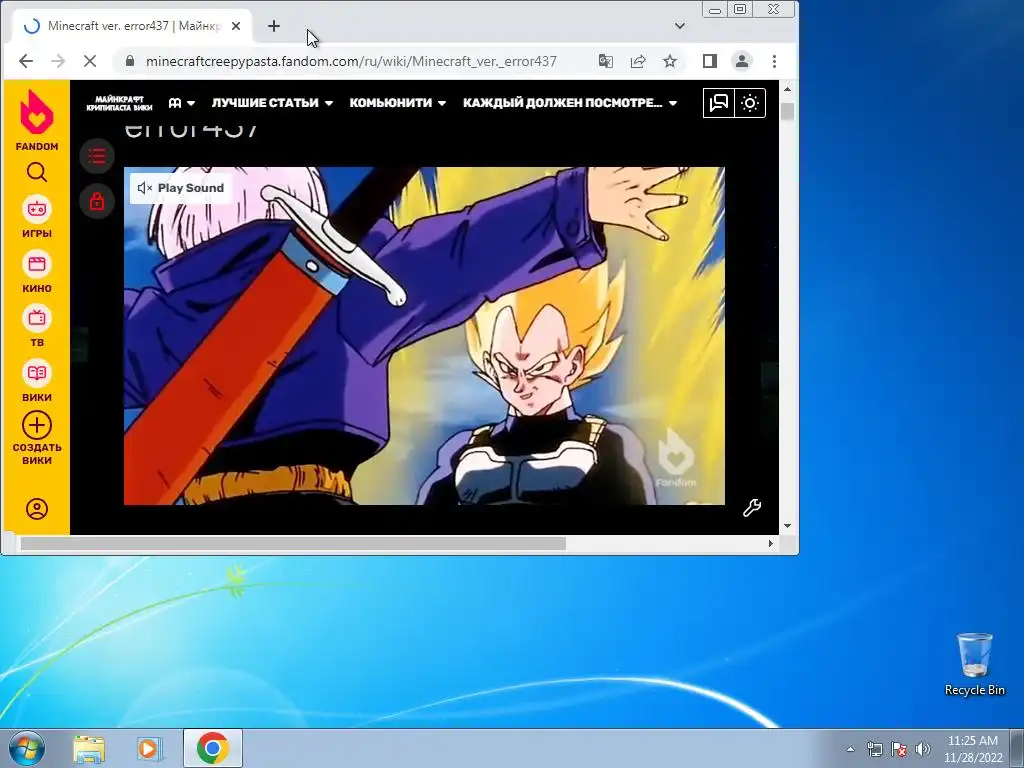Toggle light/dark theme sun icon
Viewport: 1024px width, 768px height.
click(x=750, y=103)
